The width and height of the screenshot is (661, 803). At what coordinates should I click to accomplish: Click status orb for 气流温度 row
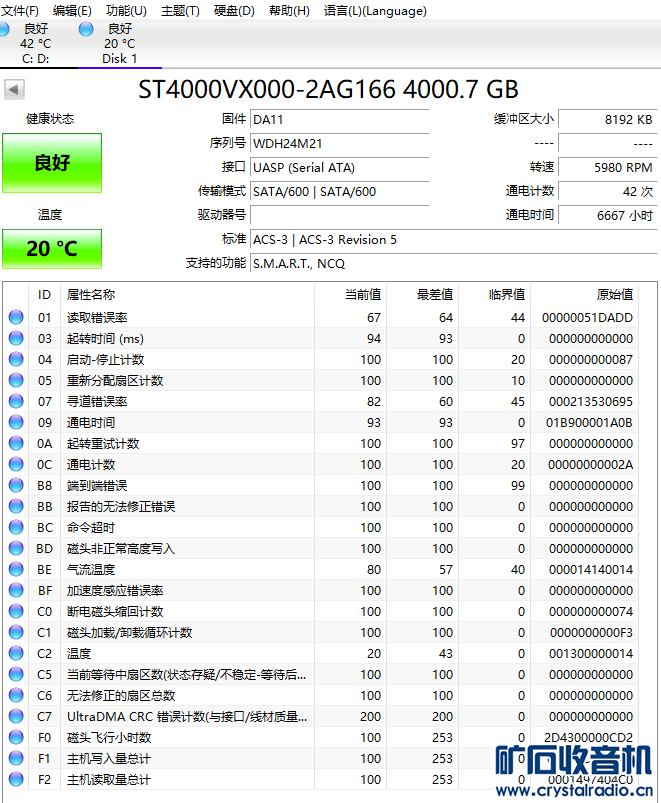pyautogui.click(x=16, y=569)
